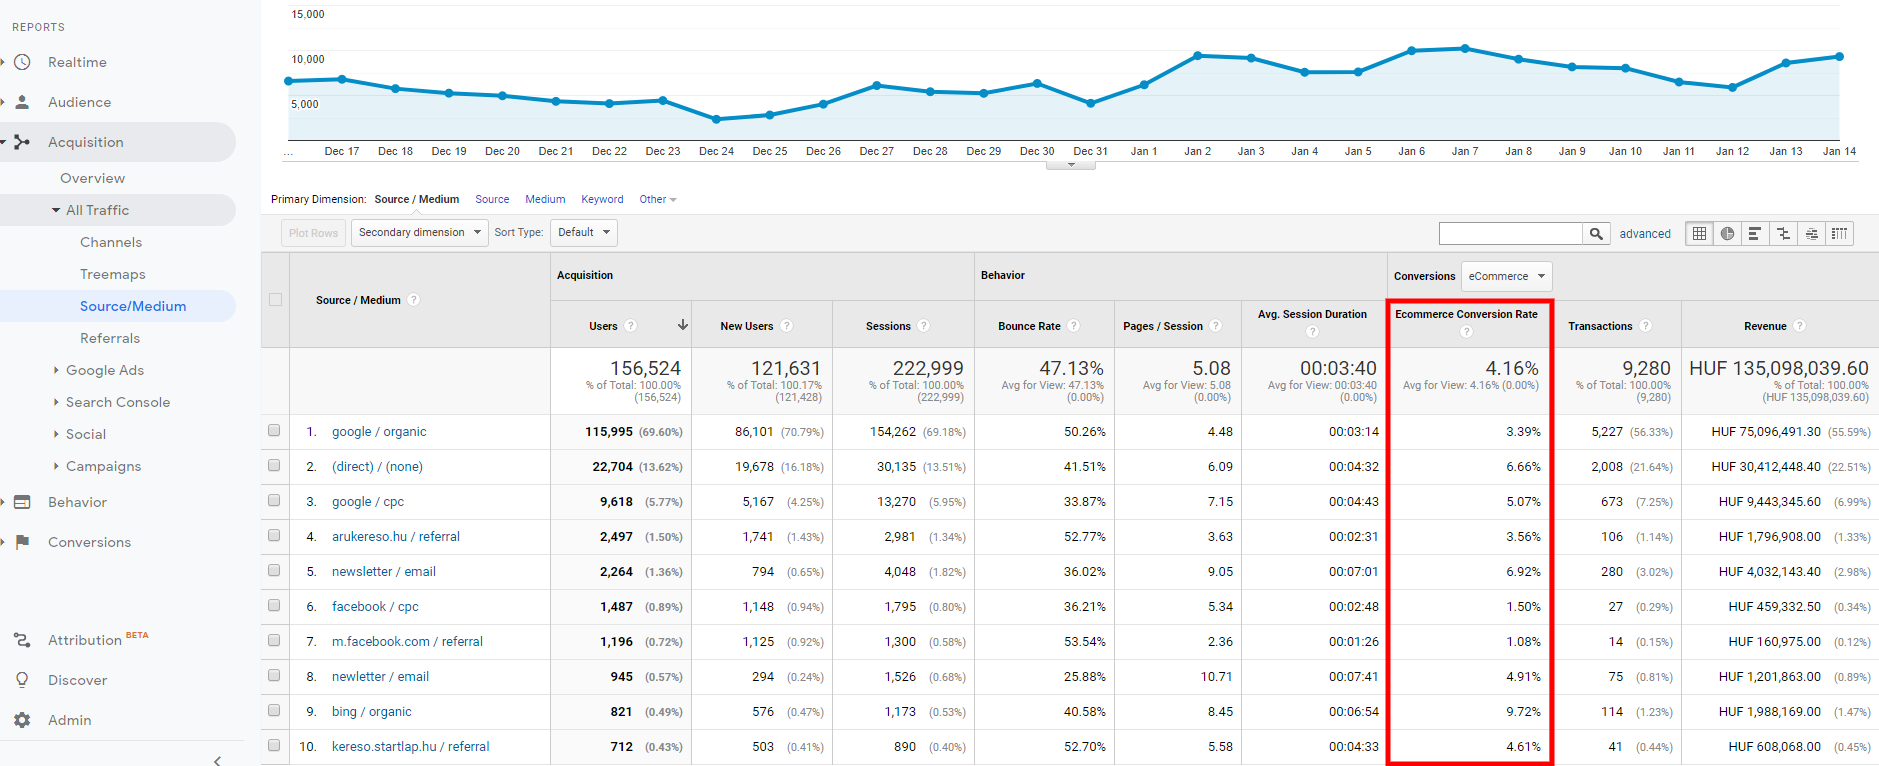This screenshot has width=1879, height=766.
Task: Open the Secondary dimension dropdown
Action: 420,233
